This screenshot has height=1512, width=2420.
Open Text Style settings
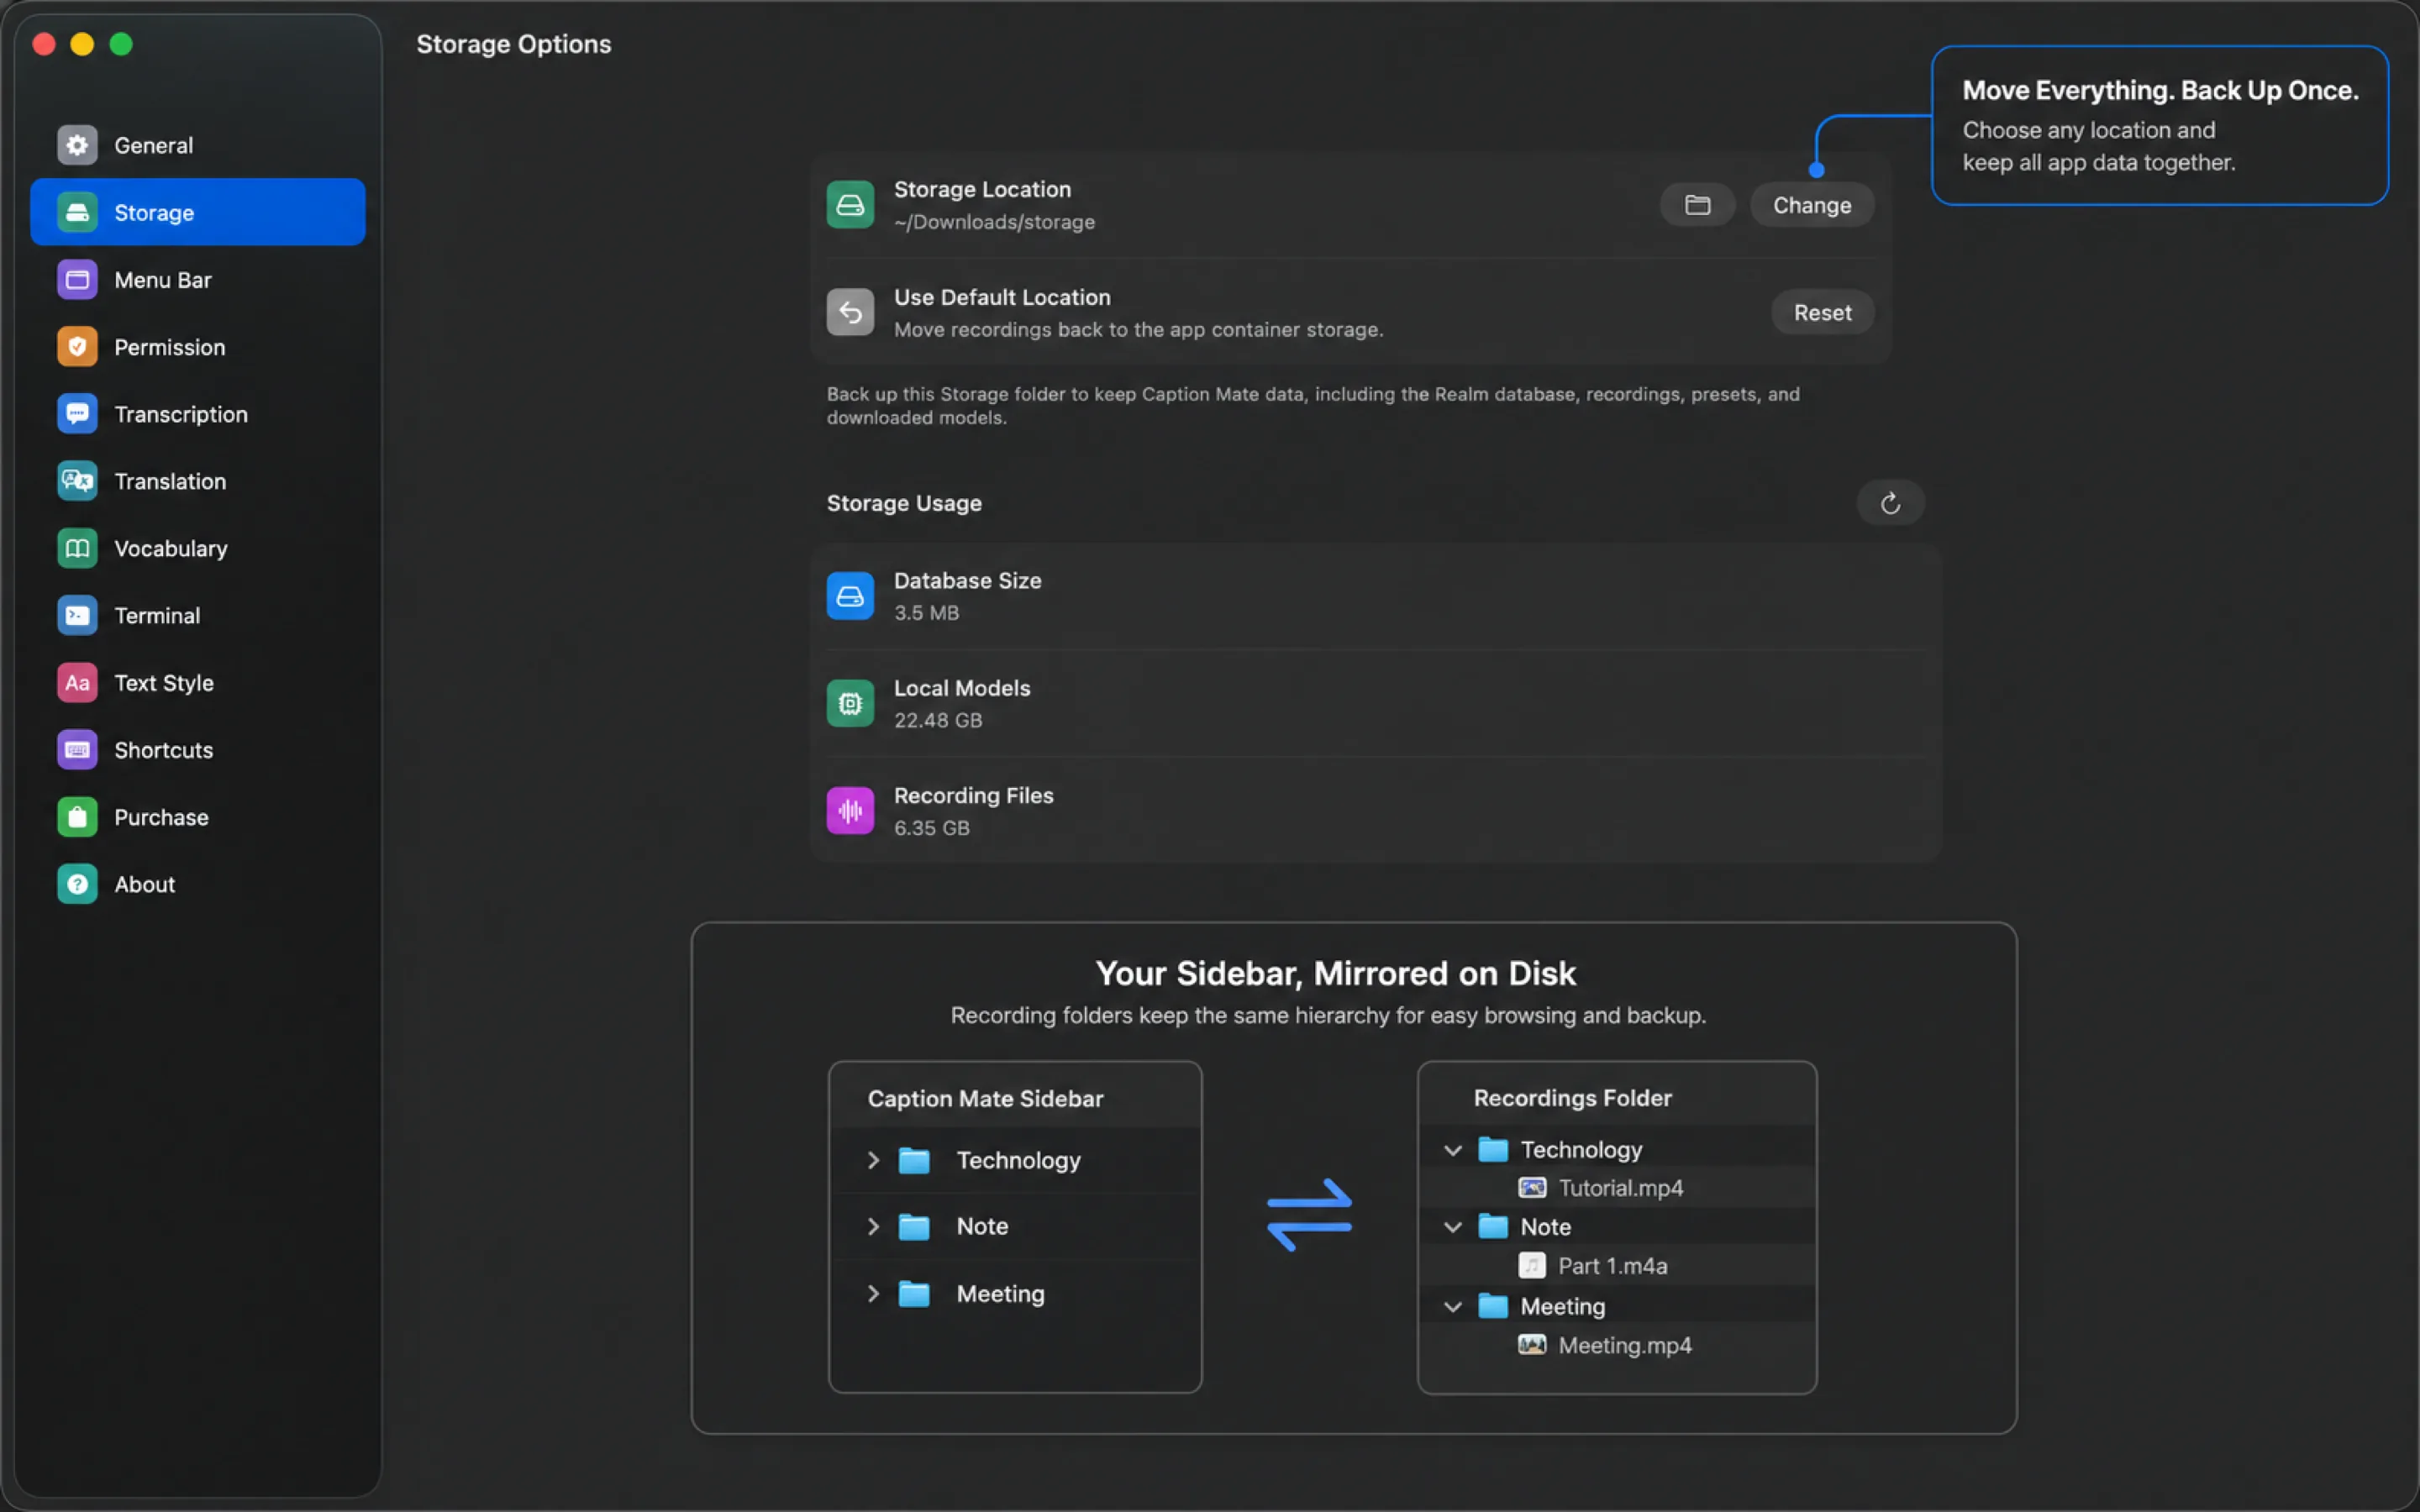tap(198, 683)
